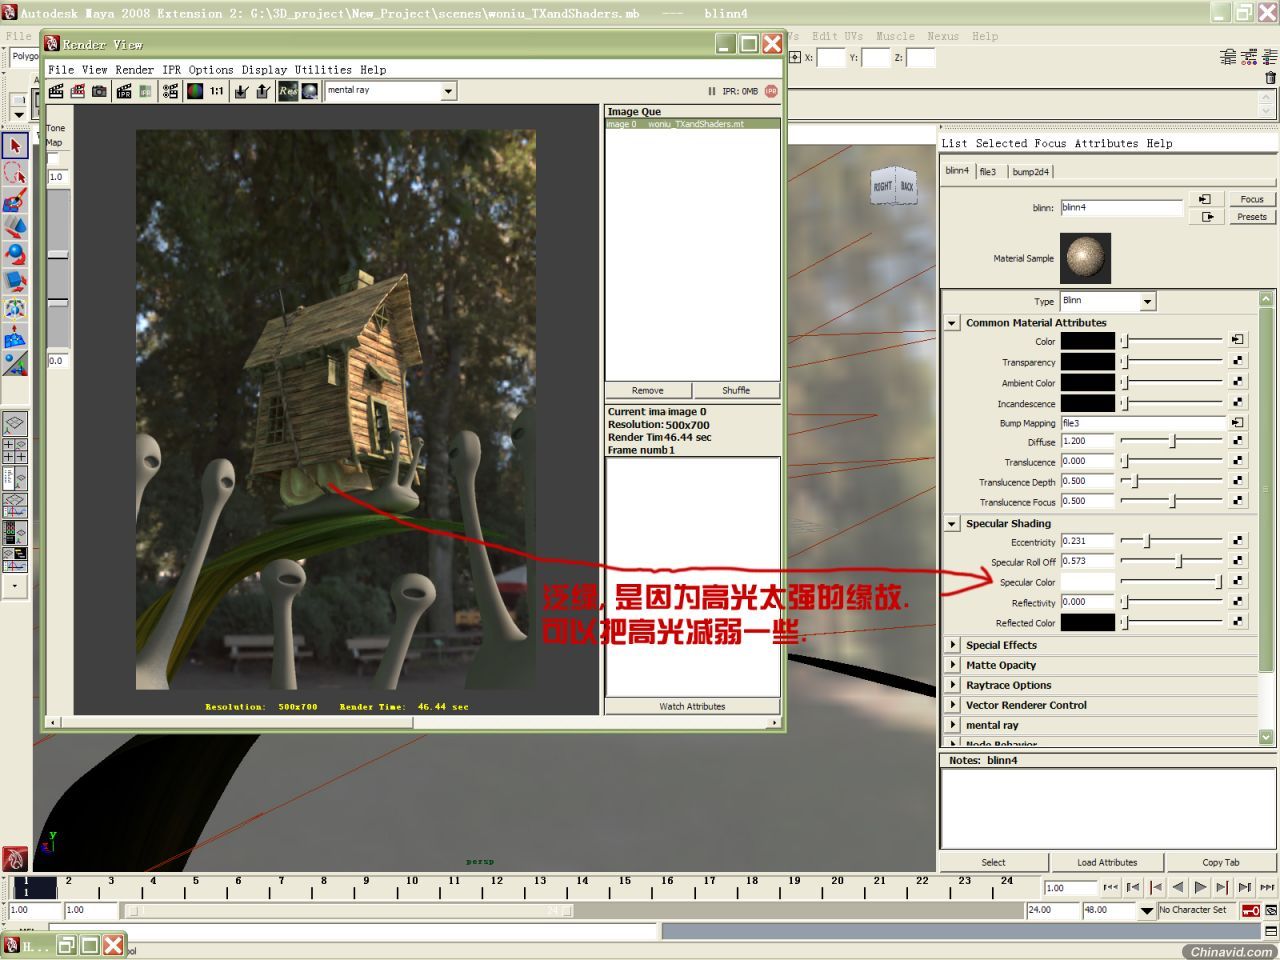Click the red IPR stop icon in the Render View toolbar
The height and width of the screenshot is (960, 1280).
[x=771, y=91]
